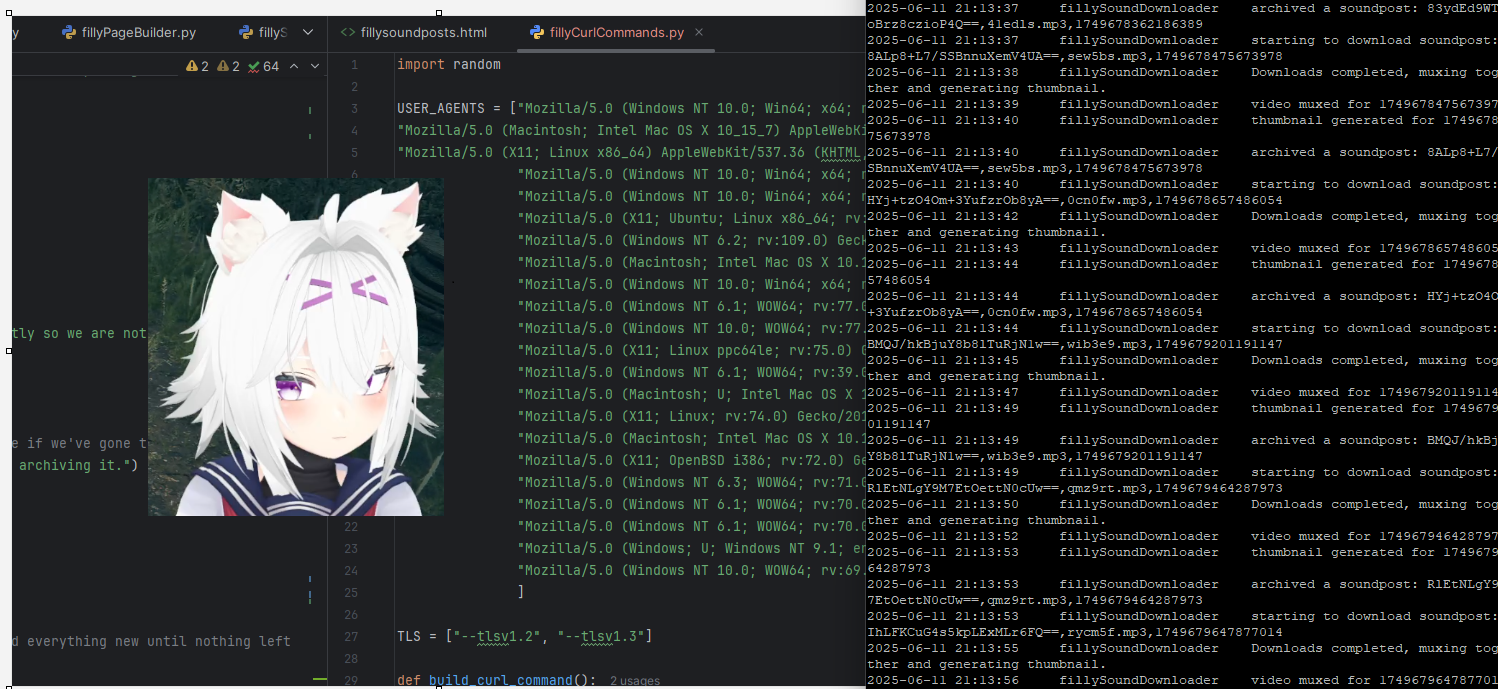Open the truncated fillyS editor tab
Image resolution: width=1498 pixels, height=689 pixels.
coord(263,32)
